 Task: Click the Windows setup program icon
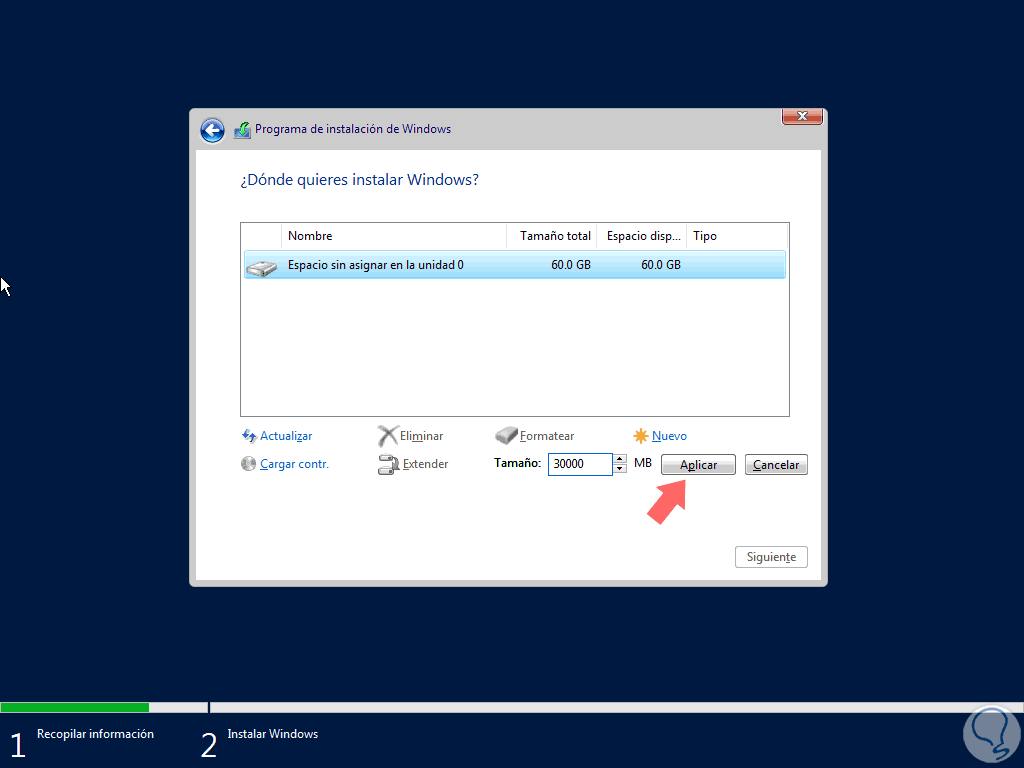[242, 129]
